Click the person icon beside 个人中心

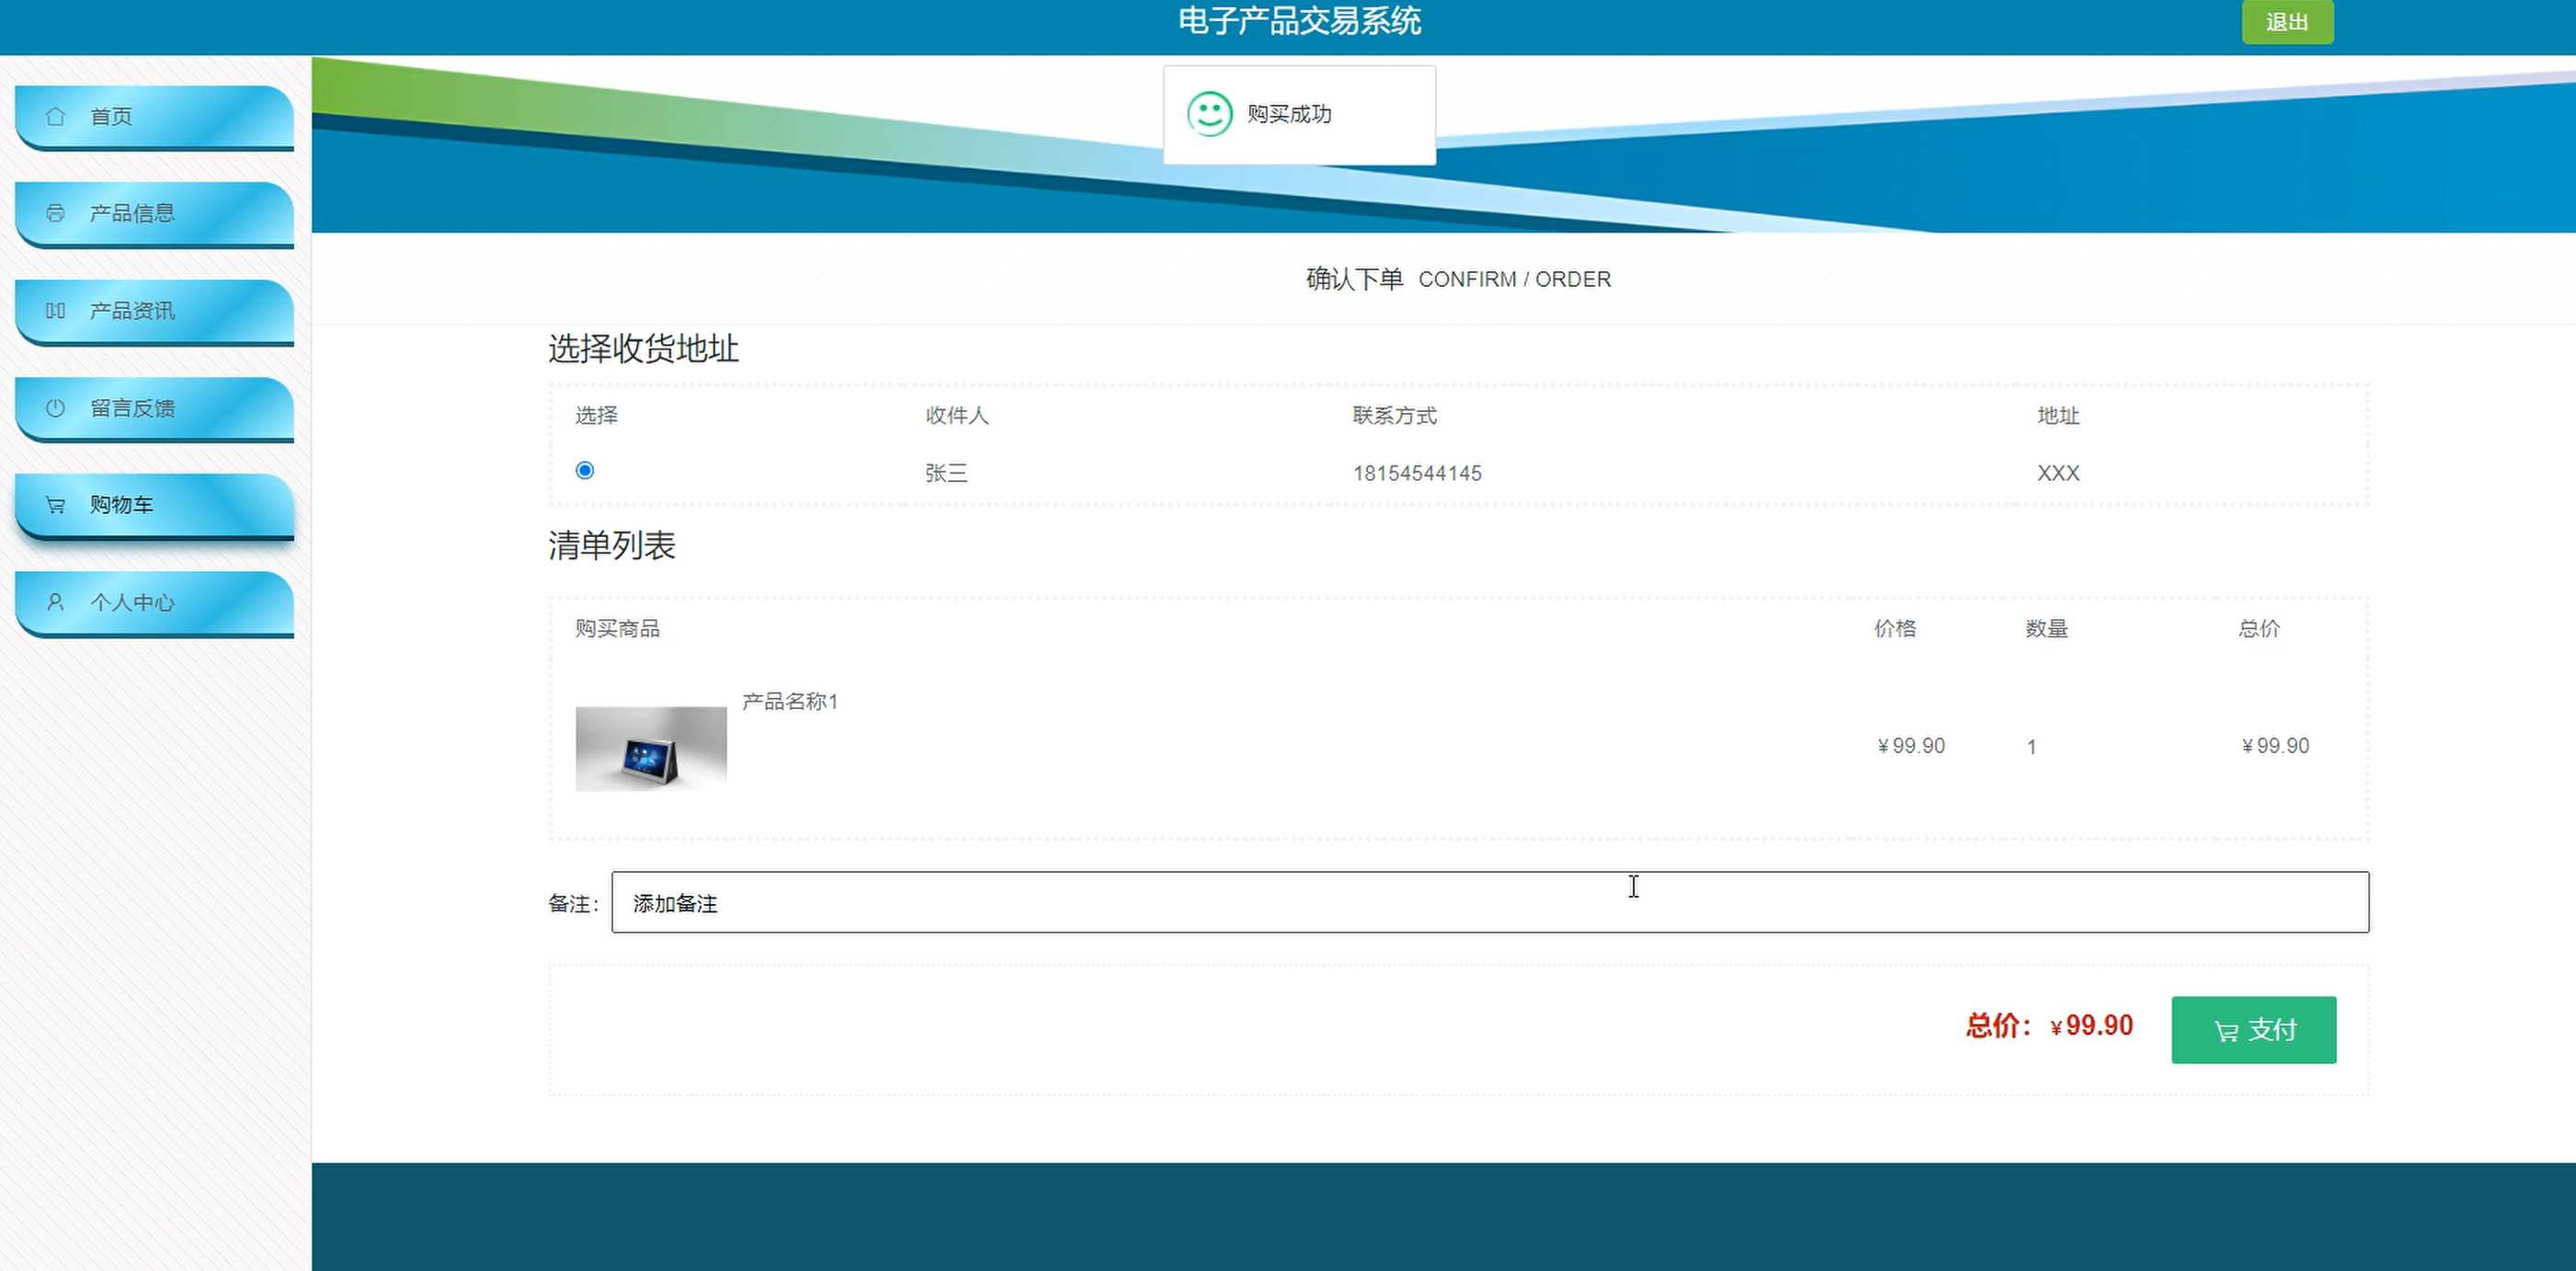pyautogui.click(x=55, y=602)
